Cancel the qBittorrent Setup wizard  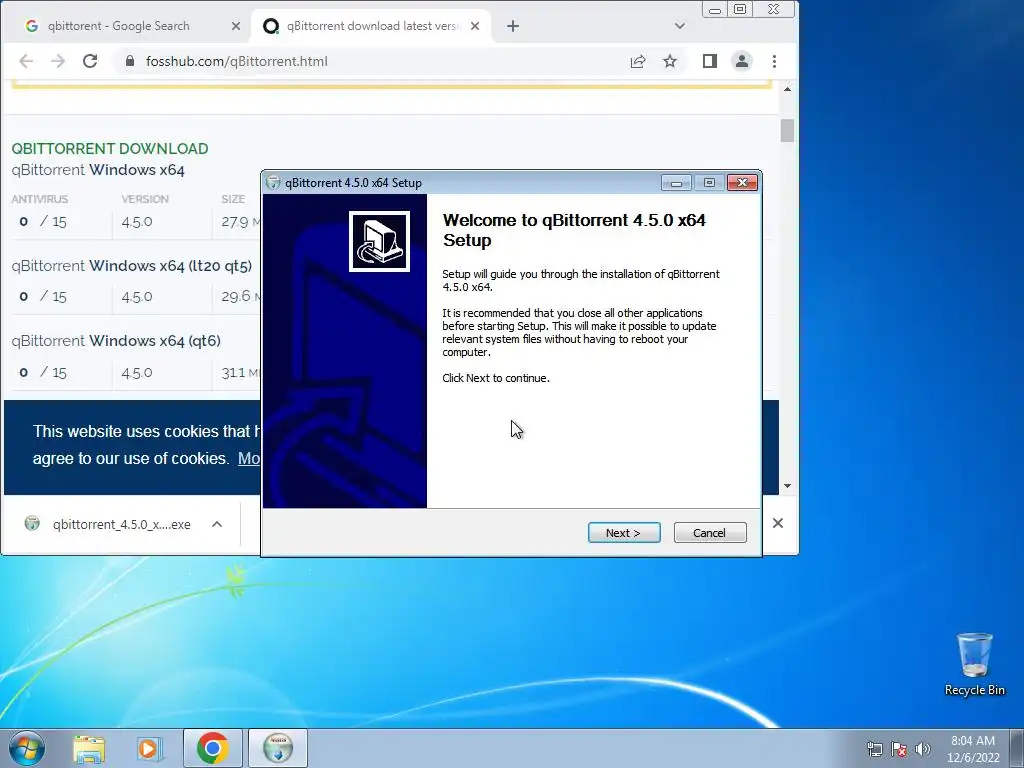(710, 533)
